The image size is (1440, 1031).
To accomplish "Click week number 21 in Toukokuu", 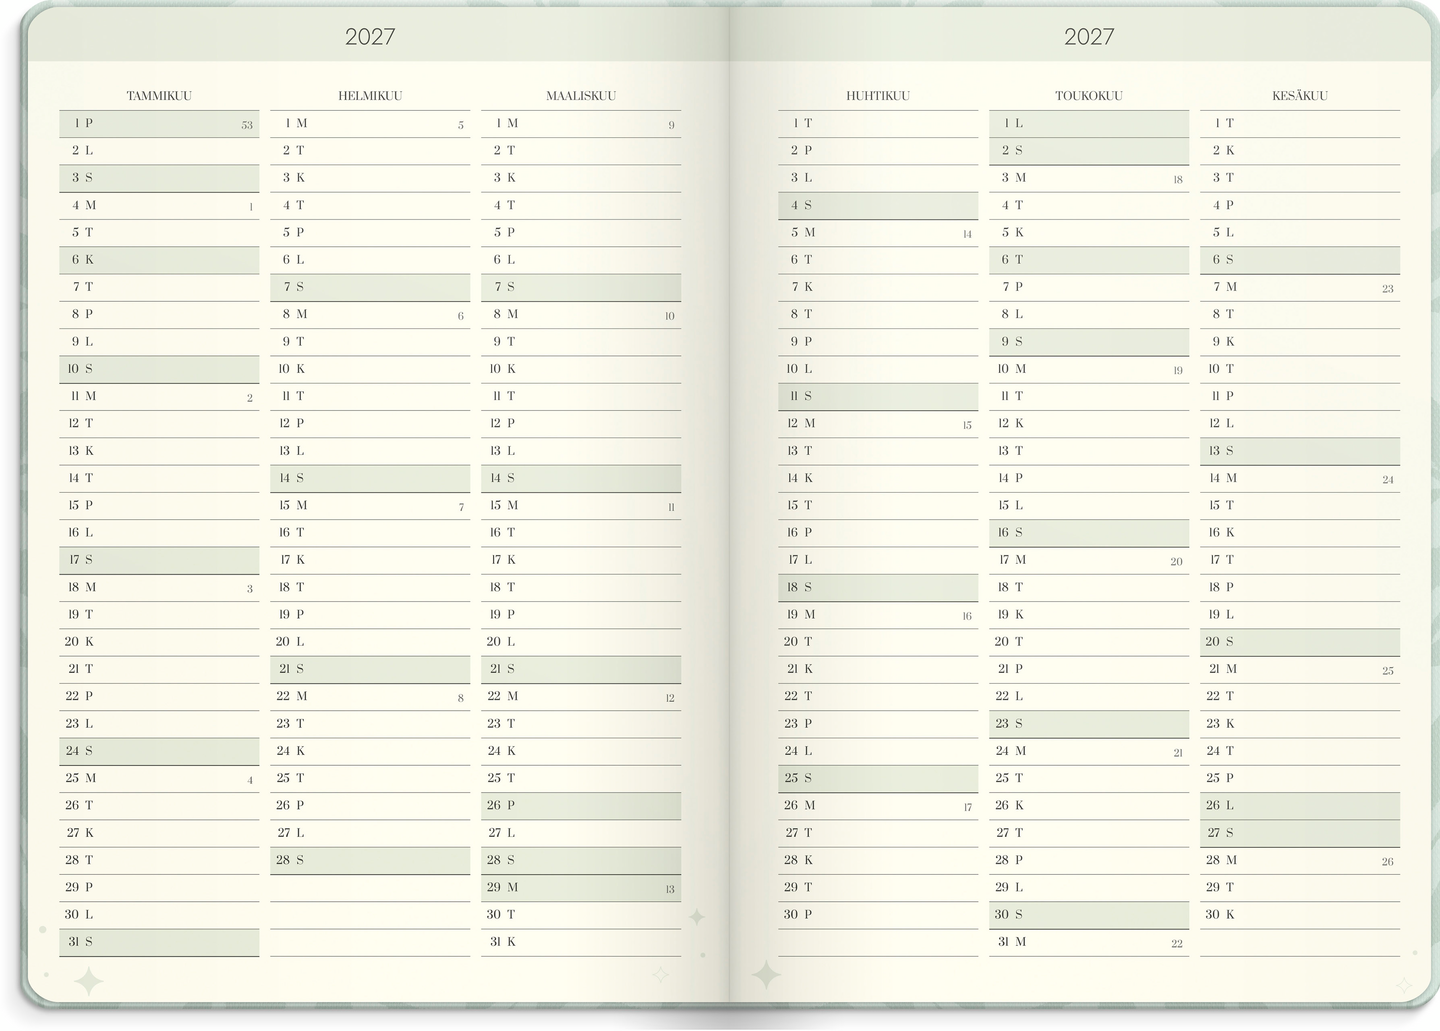I will point(1178,753).
